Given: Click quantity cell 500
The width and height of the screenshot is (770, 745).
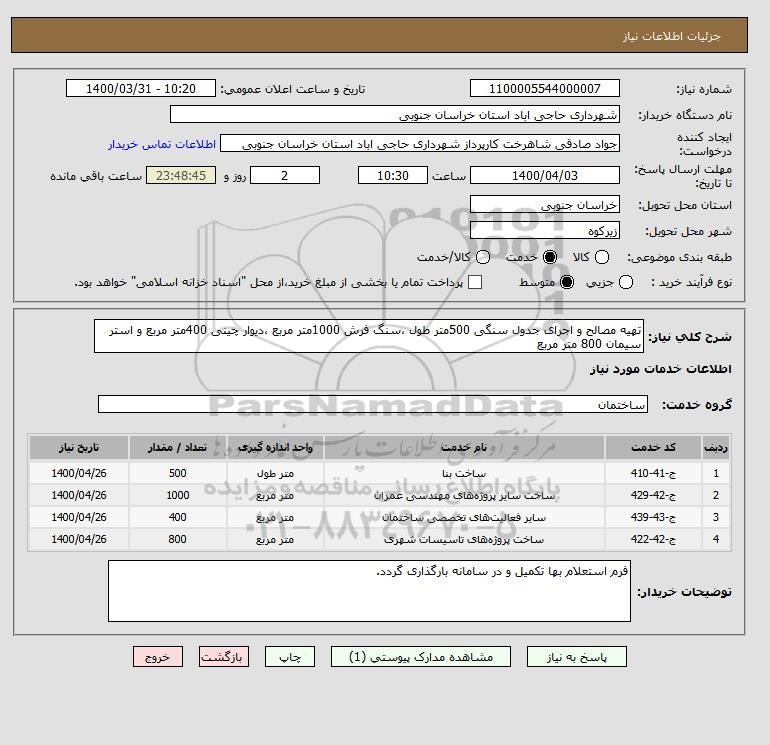Looking at the screenshot, I should coord(177,473).
